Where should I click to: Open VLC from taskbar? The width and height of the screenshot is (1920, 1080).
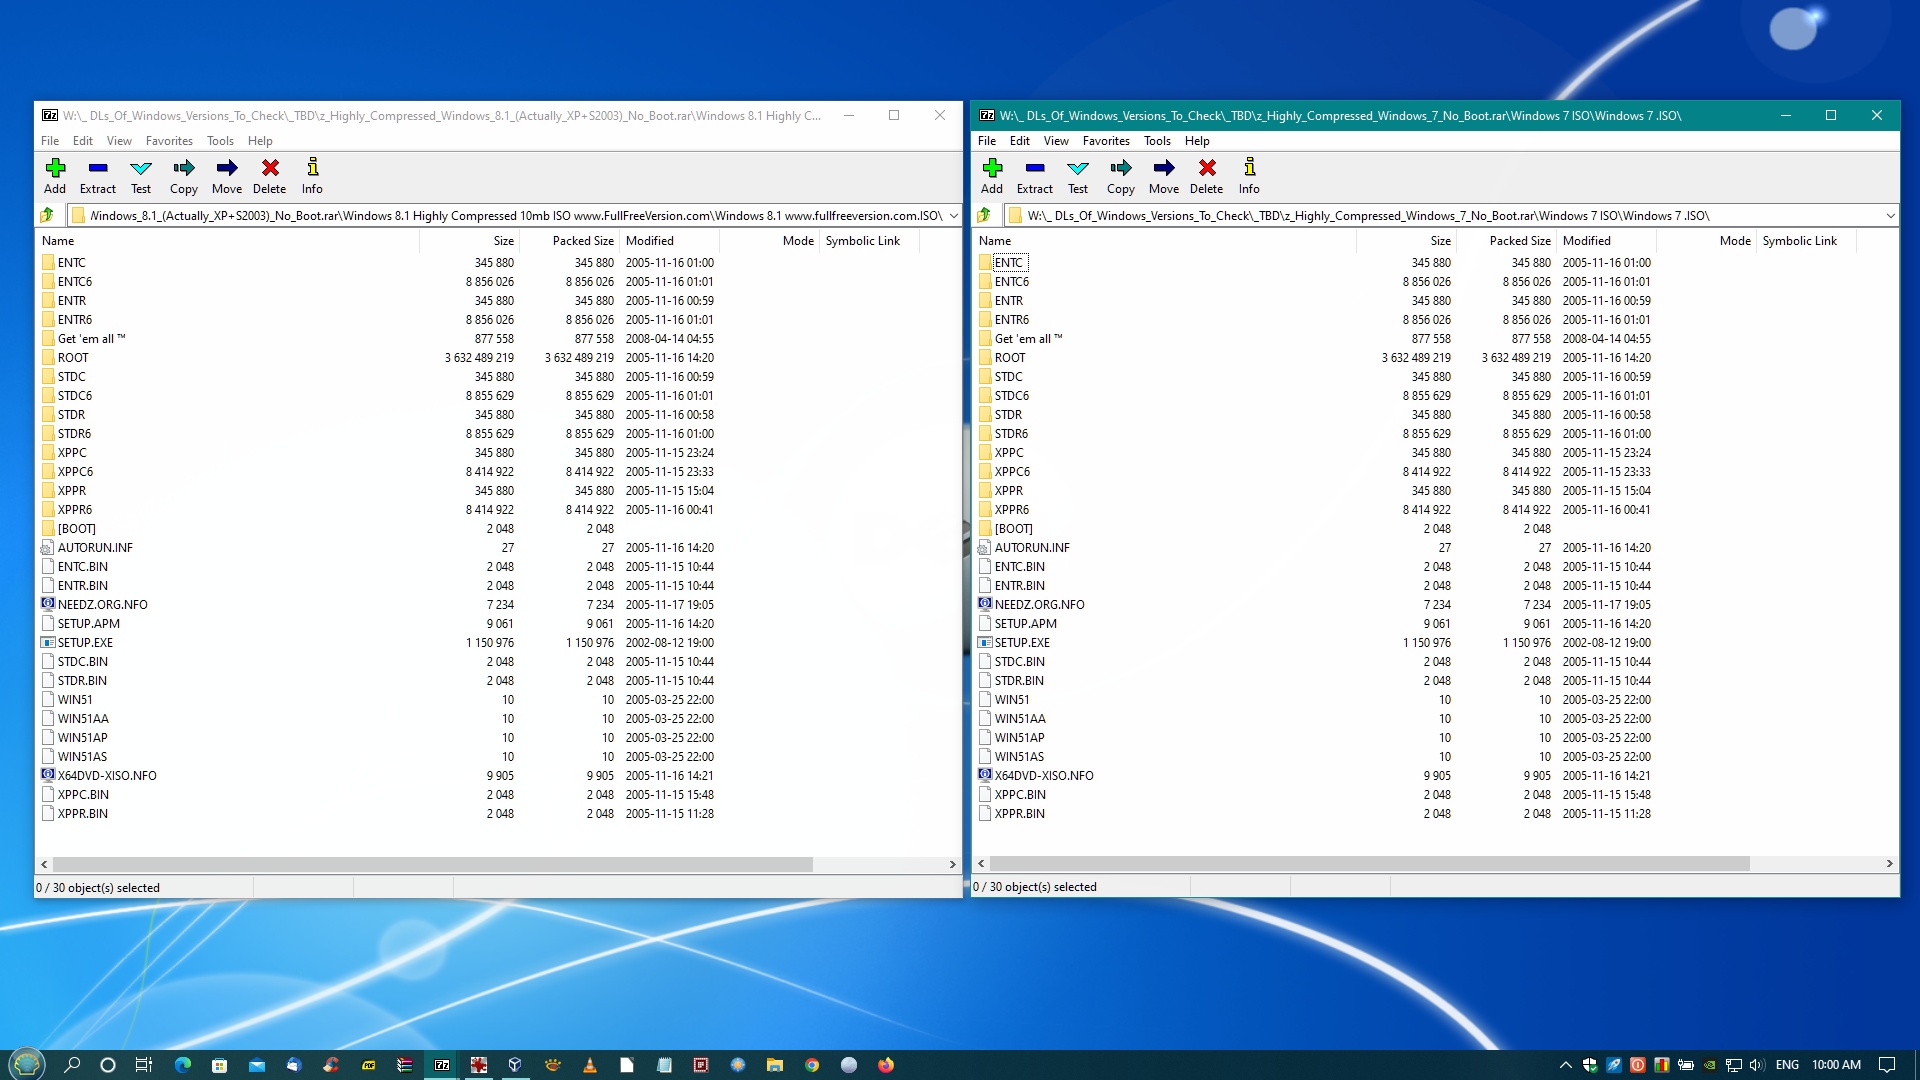pos(590,1064)
